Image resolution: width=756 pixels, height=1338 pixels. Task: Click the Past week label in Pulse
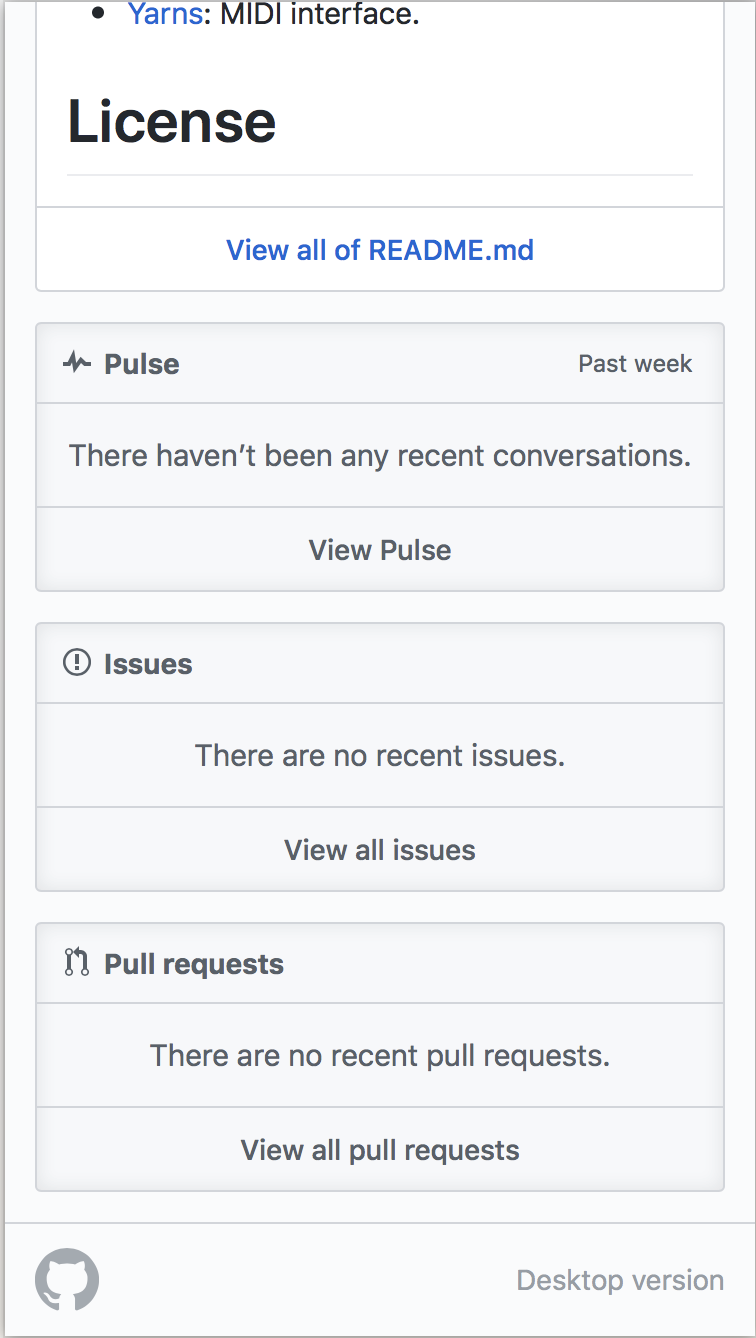pyautogui.click(x=635, y=364)
